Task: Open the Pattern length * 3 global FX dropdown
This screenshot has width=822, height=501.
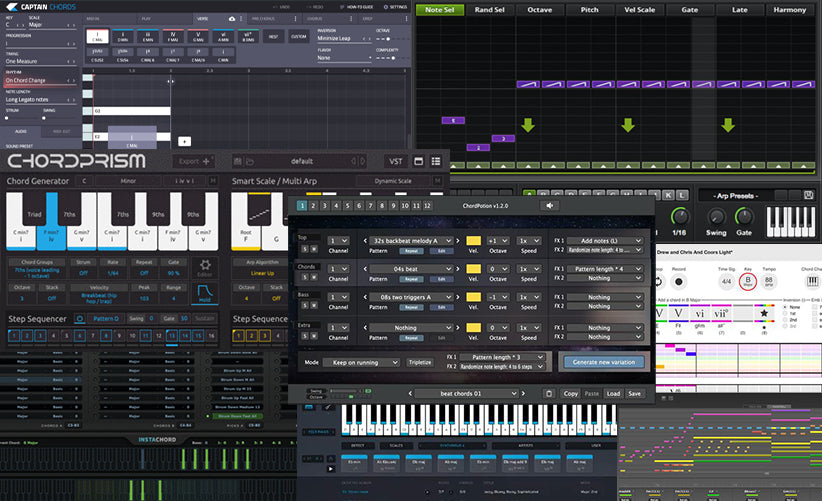Action: pos(502,357)
